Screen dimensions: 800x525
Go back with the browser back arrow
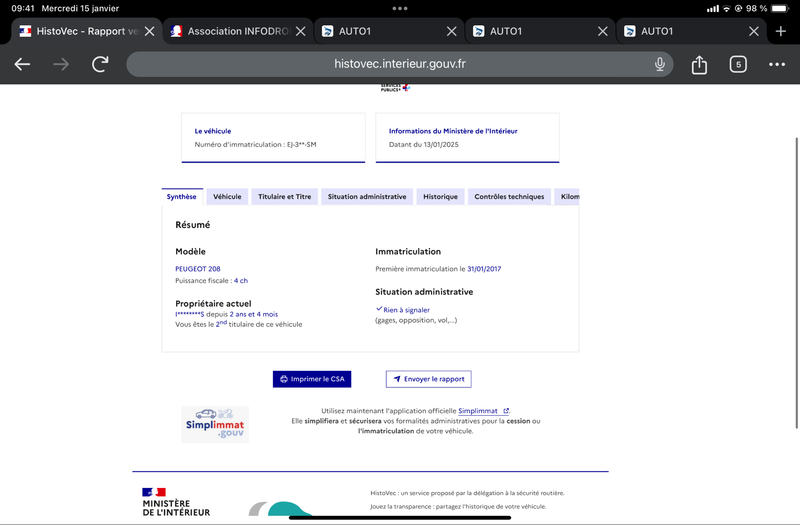[x=22, y=64]
